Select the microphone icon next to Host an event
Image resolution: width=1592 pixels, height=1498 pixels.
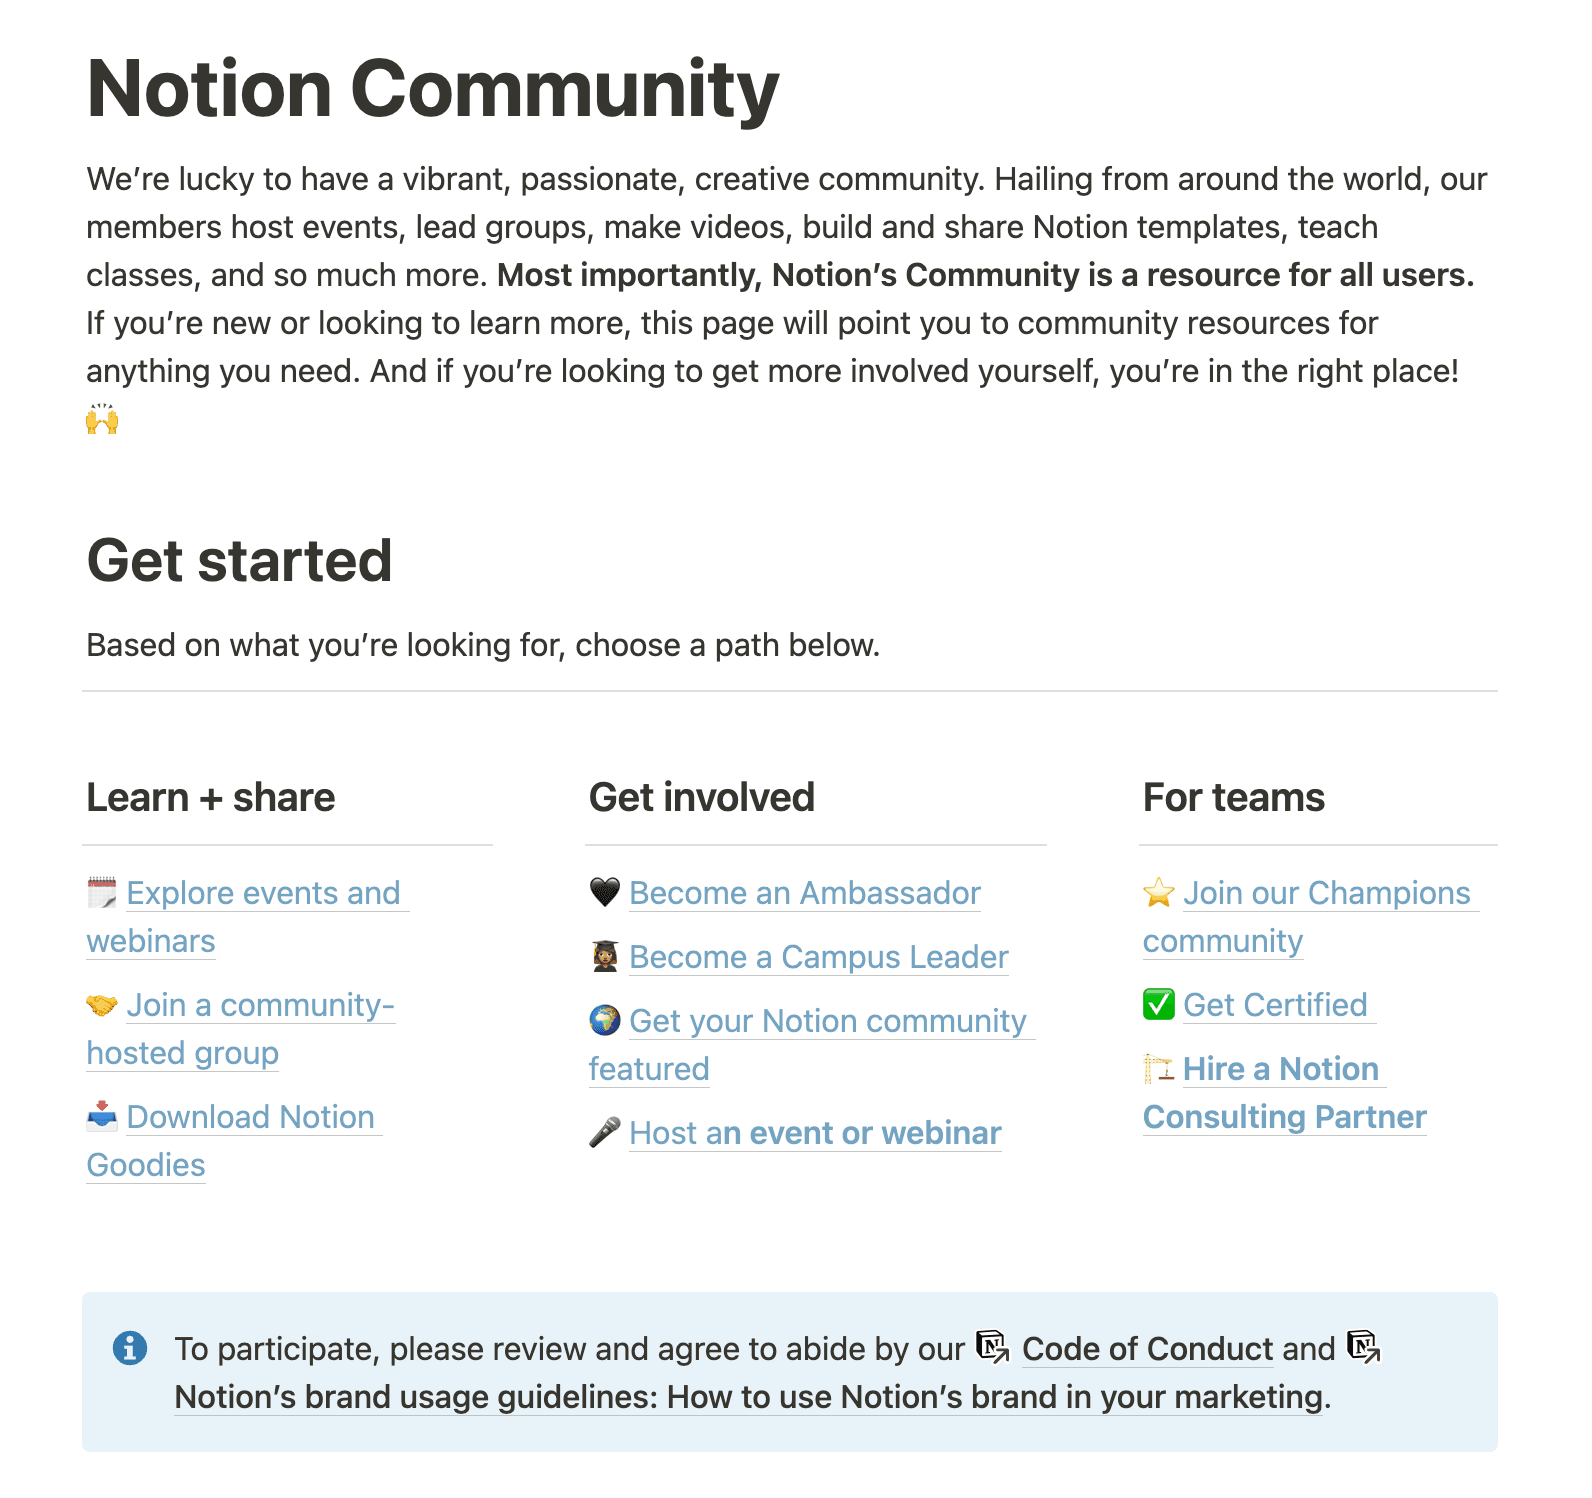click(604, 1131)
